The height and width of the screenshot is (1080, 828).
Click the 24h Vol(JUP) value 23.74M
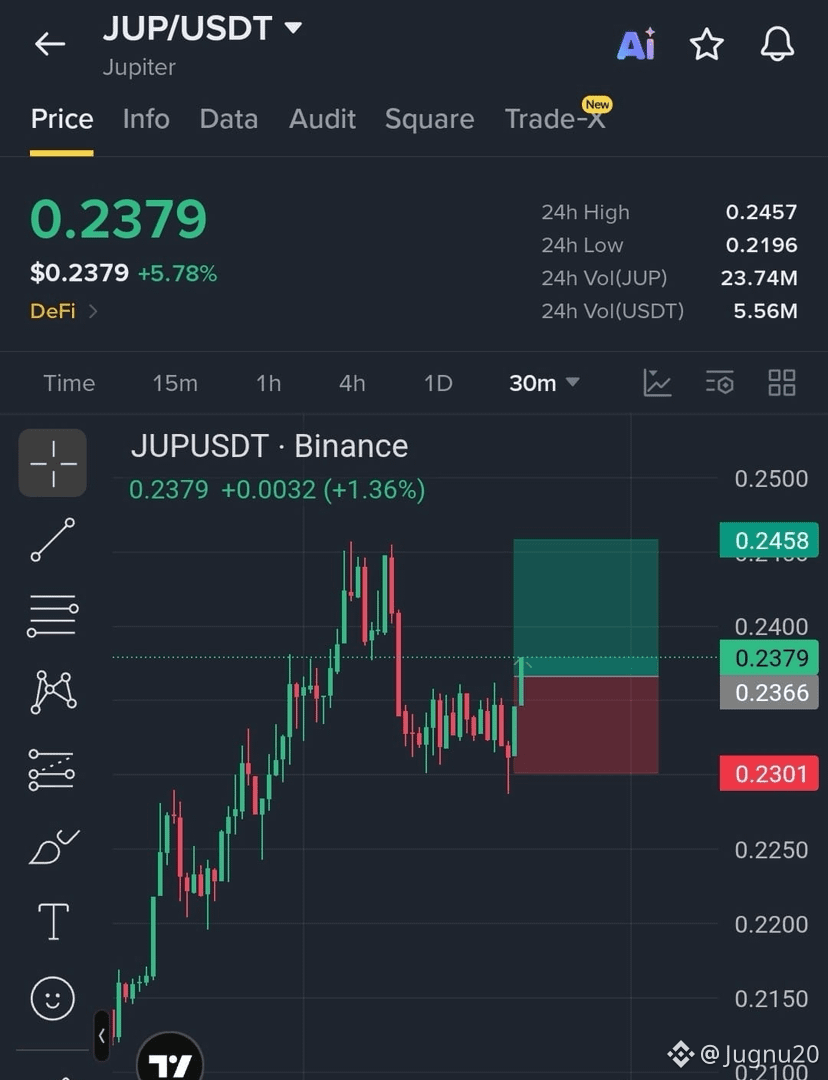click(x=759, y=278)
